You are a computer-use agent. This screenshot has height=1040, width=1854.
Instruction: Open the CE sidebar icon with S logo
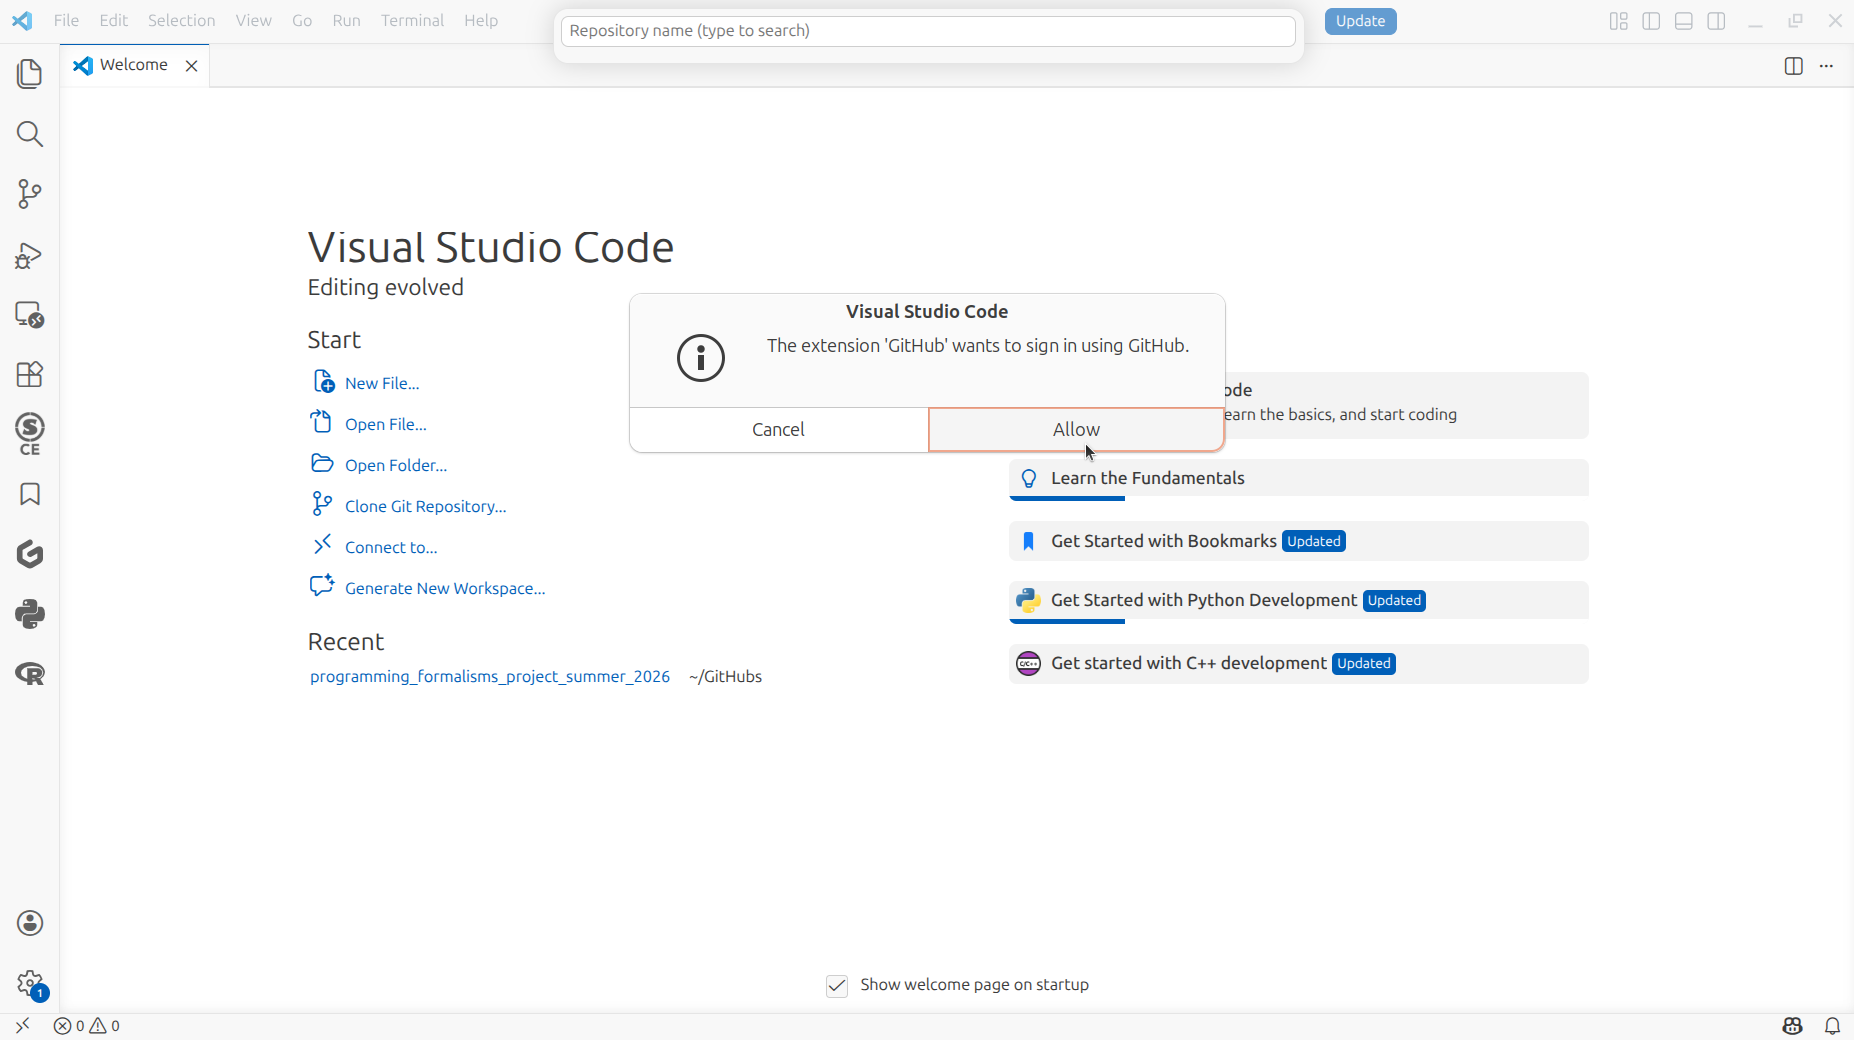coord(30,434)
